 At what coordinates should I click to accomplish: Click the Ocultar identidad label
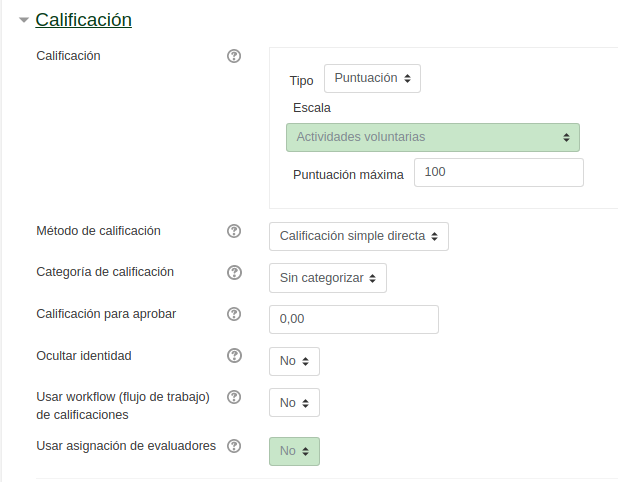tap(84, 355)
